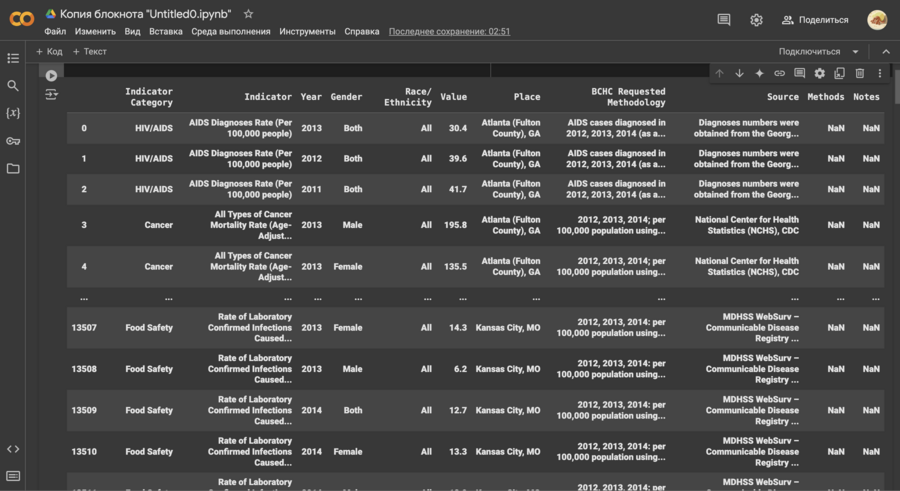Click Year 2012 in row 1
The height and width of the screenshot is (491, 900).
[x=311, y=158]
